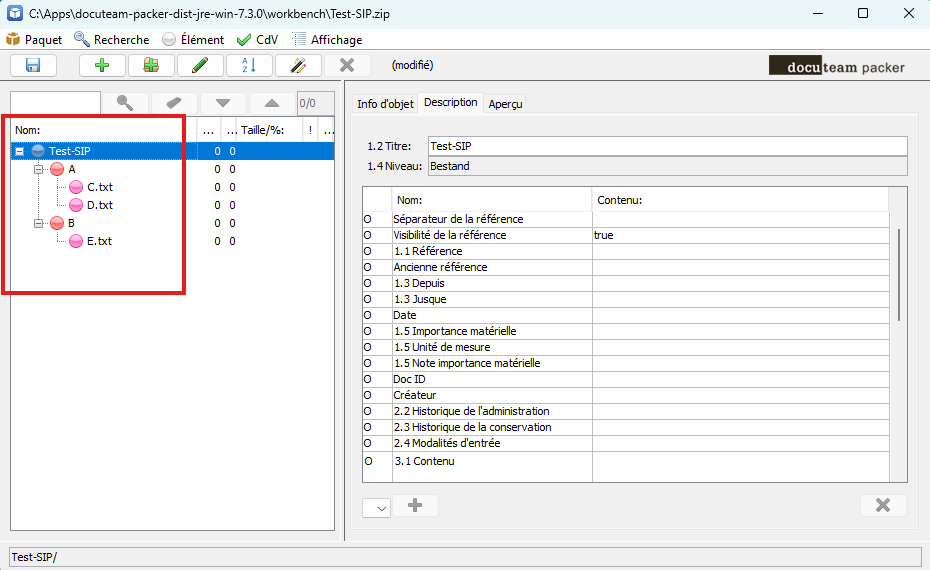
Task: Click the Ancienne référence row
Action: [626, 268]
